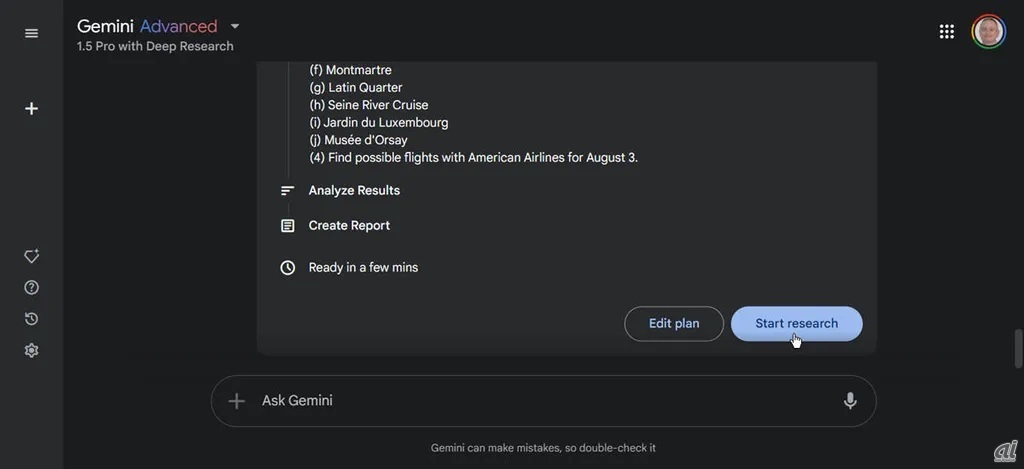
Task: Start a new chat with plus icon
Action: pyautogui.click(x=31, y=108)
